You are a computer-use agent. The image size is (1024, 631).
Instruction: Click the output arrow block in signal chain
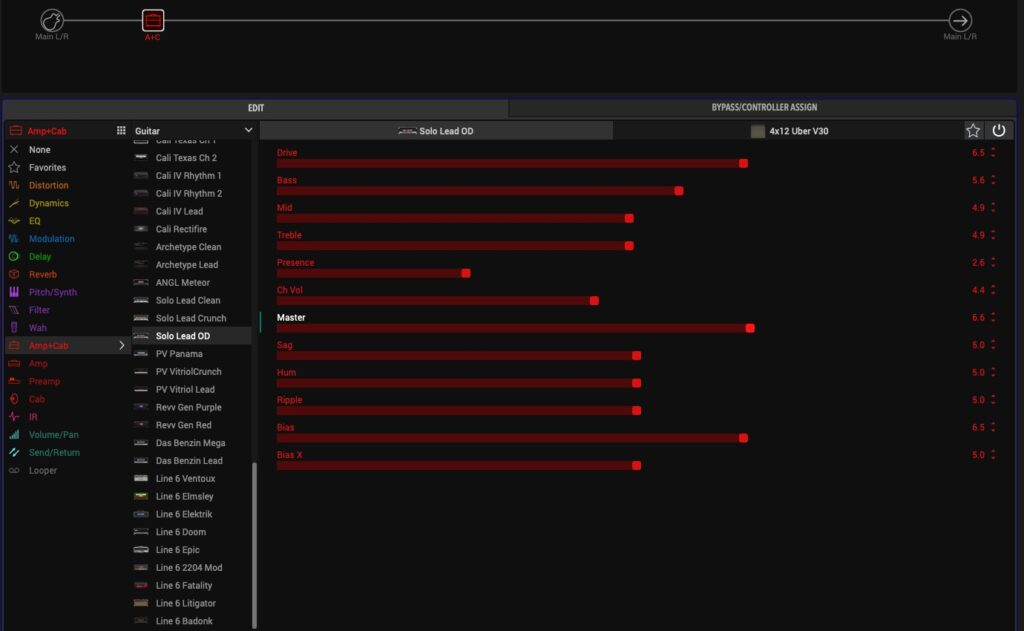[960, 20]
